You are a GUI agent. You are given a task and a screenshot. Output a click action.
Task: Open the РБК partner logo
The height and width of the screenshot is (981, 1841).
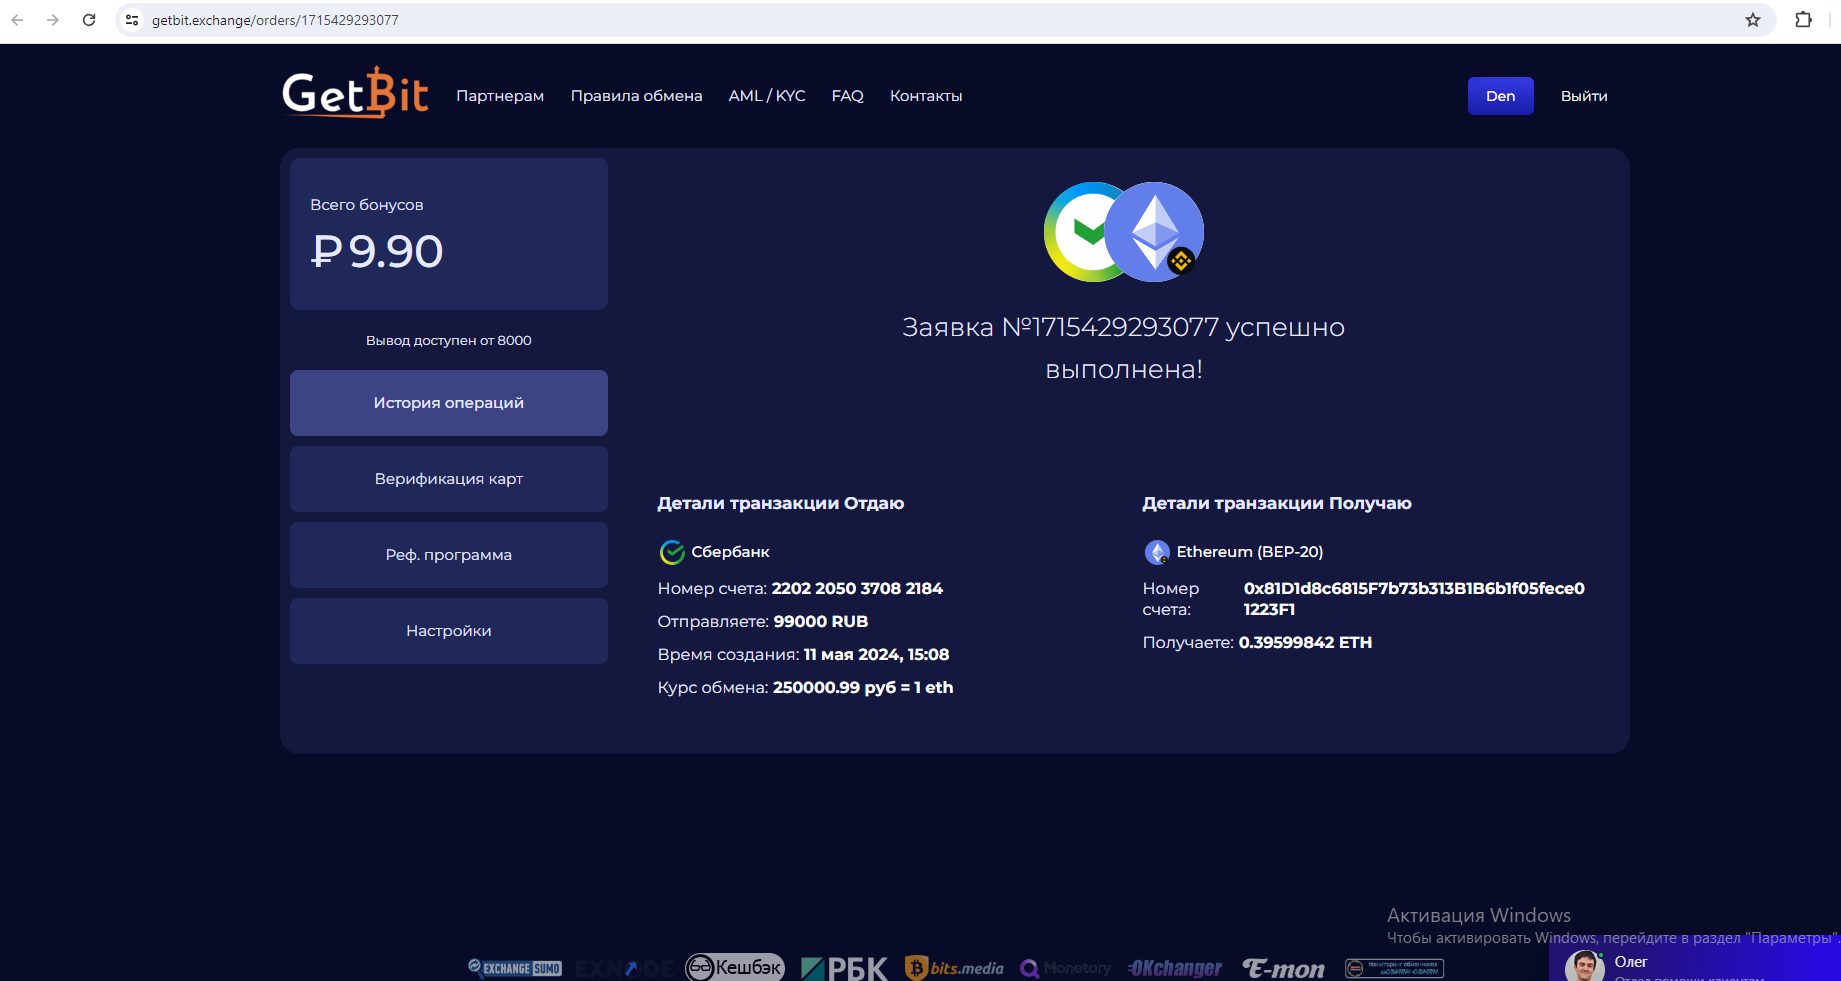point(844,968)
